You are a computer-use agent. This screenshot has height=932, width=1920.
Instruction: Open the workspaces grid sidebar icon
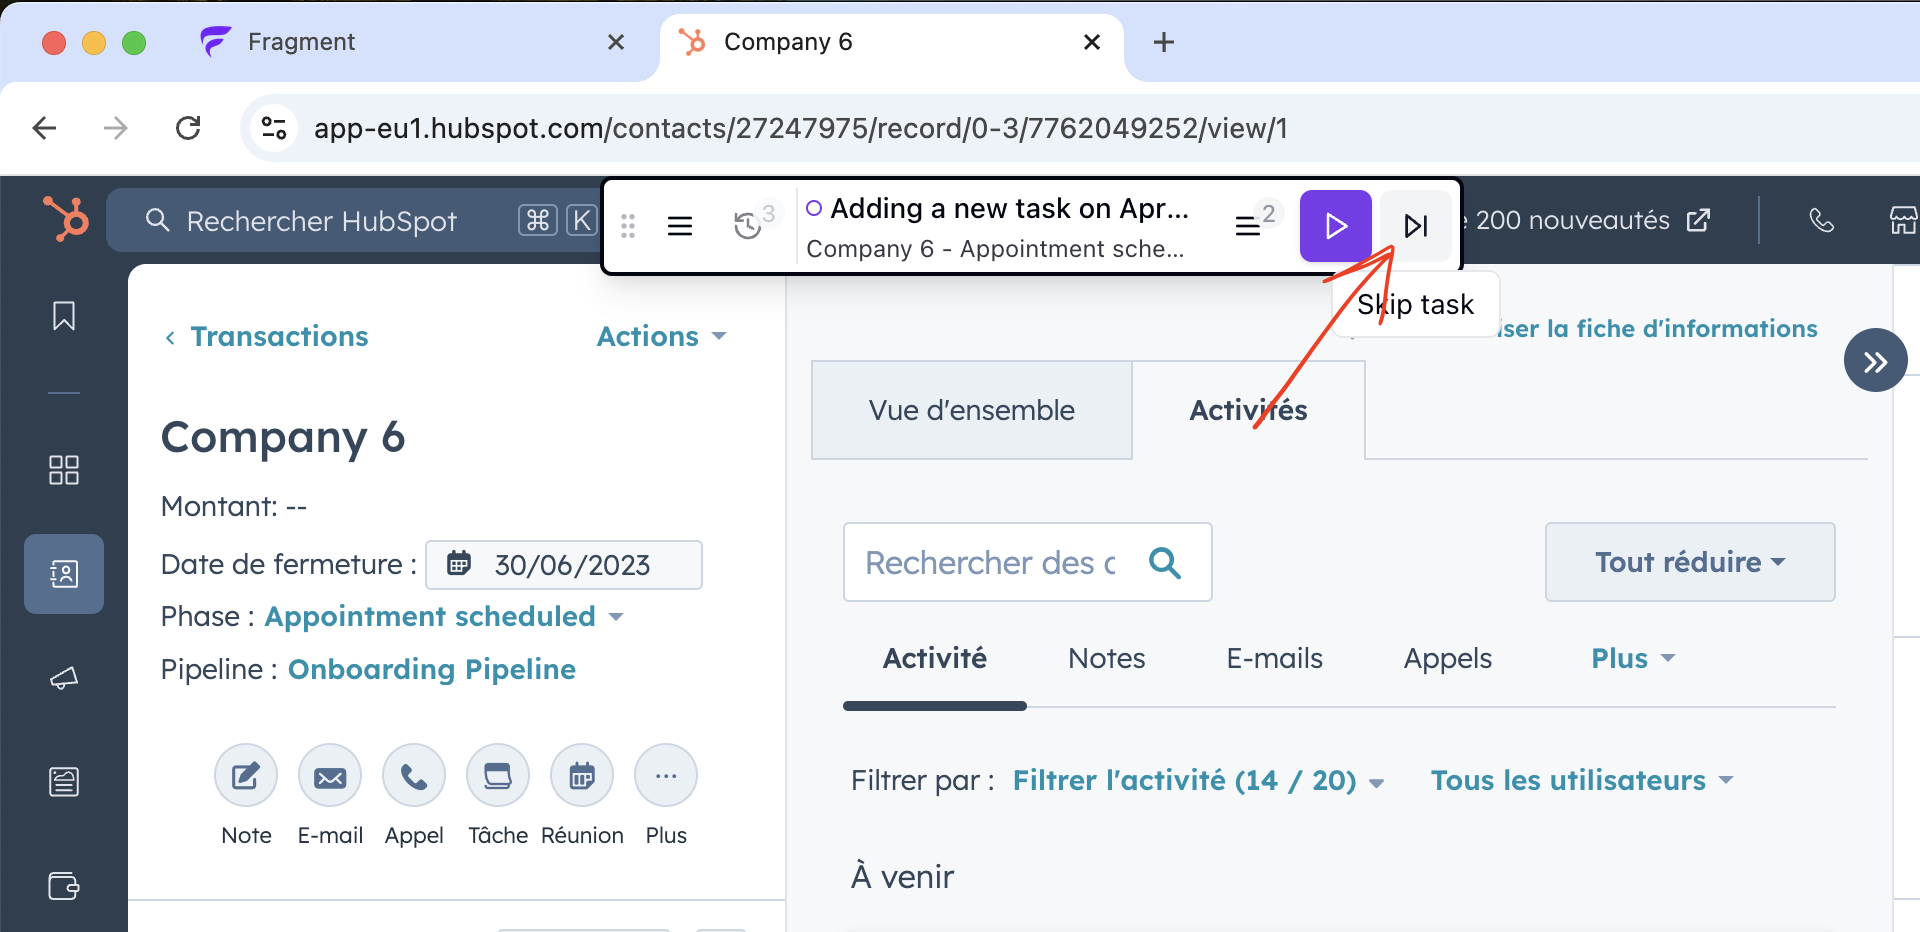pos(64,470)
